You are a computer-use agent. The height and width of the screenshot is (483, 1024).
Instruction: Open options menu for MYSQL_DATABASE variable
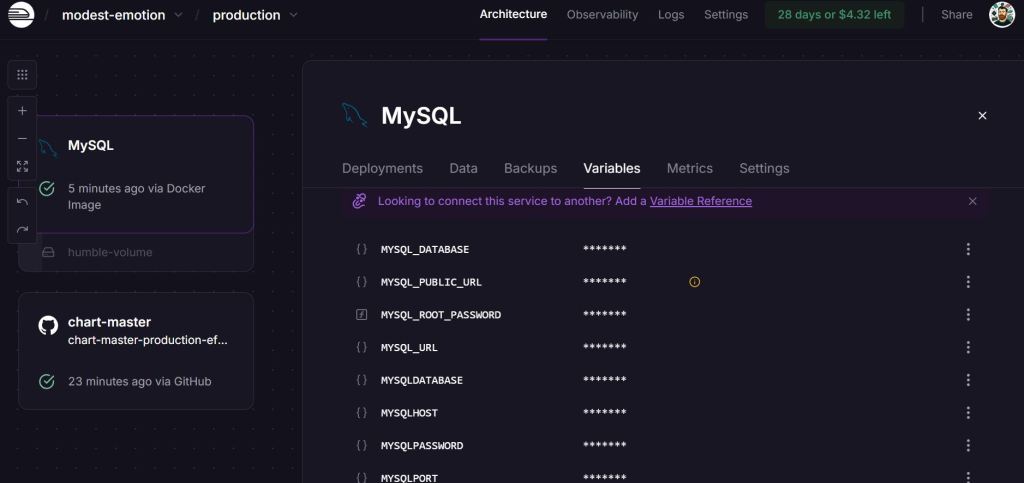pos(967,249)
